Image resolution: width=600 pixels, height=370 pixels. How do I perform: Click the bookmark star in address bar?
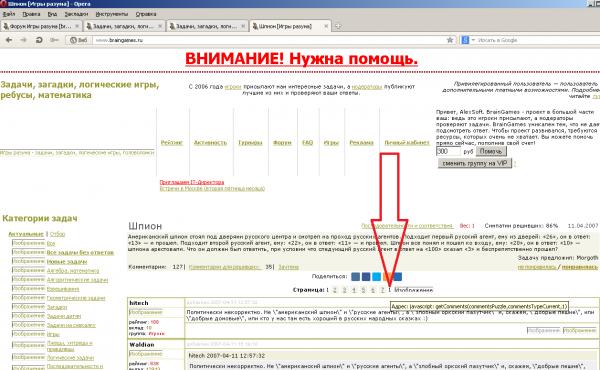450,40
